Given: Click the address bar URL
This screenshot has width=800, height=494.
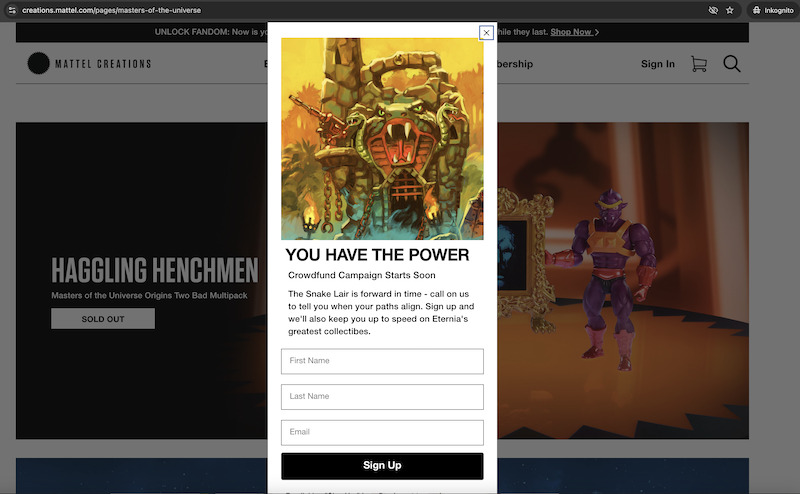Looking at the screenshot, I should [x=111, y=10].
